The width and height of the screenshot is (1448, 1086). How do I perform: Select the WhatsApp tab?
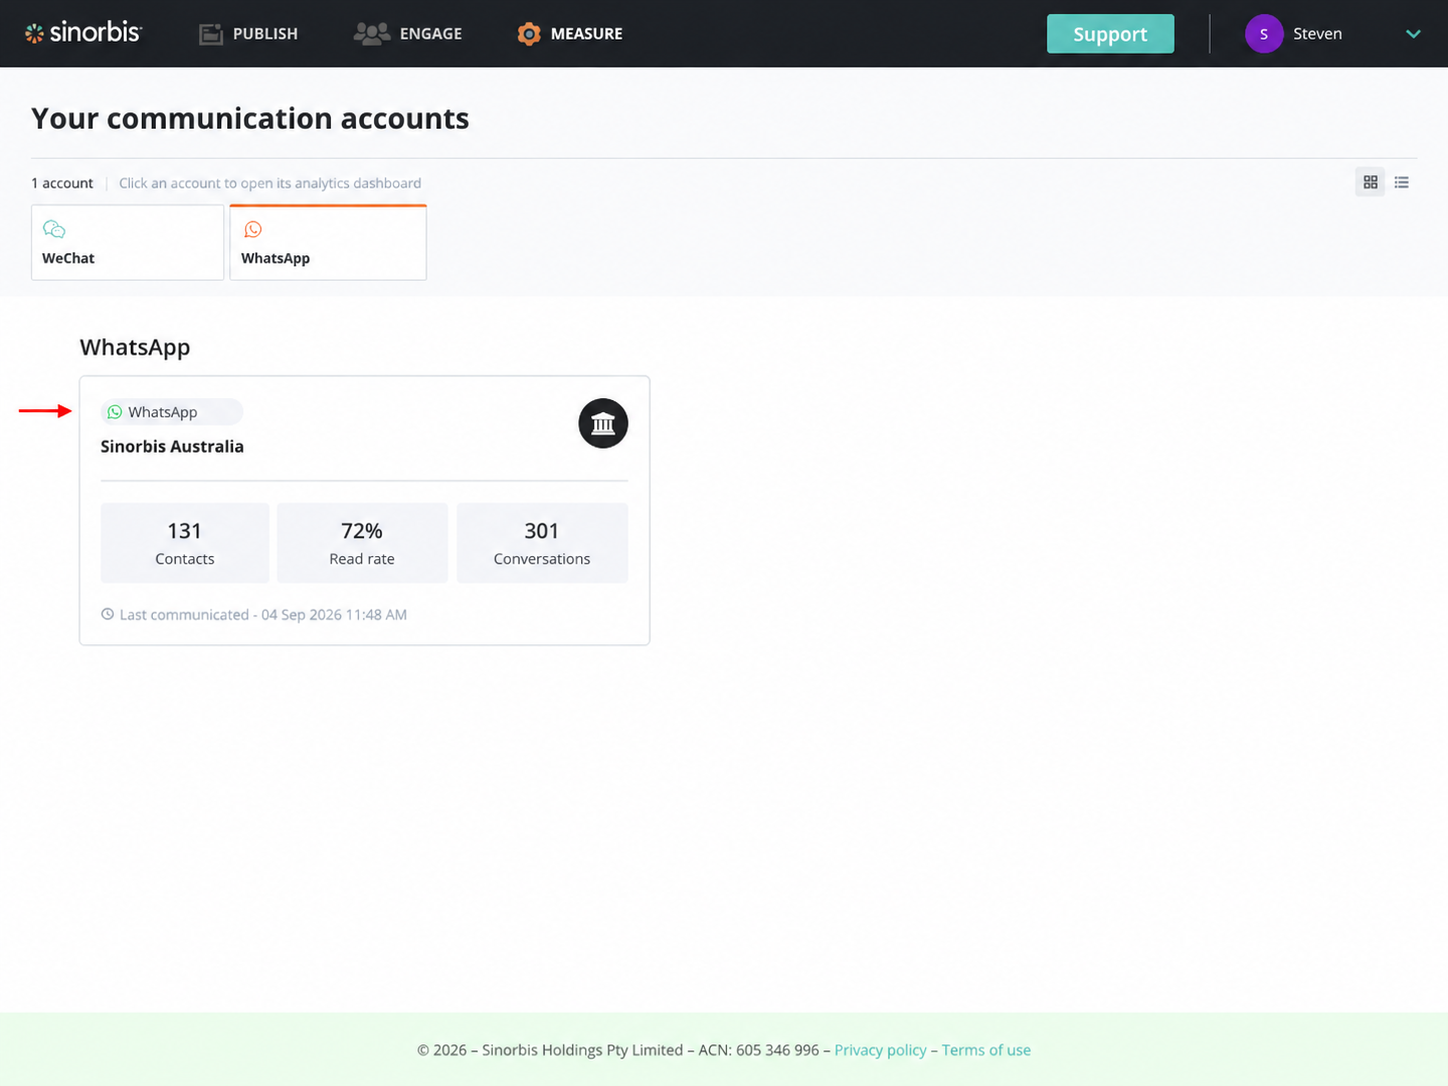(328, 243)
